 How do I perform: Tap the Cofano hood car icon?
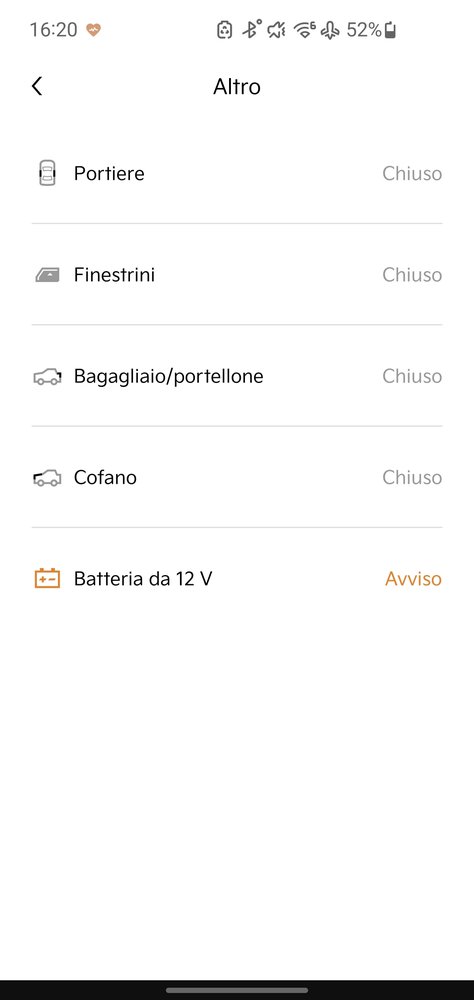click(x=47, y=478)
